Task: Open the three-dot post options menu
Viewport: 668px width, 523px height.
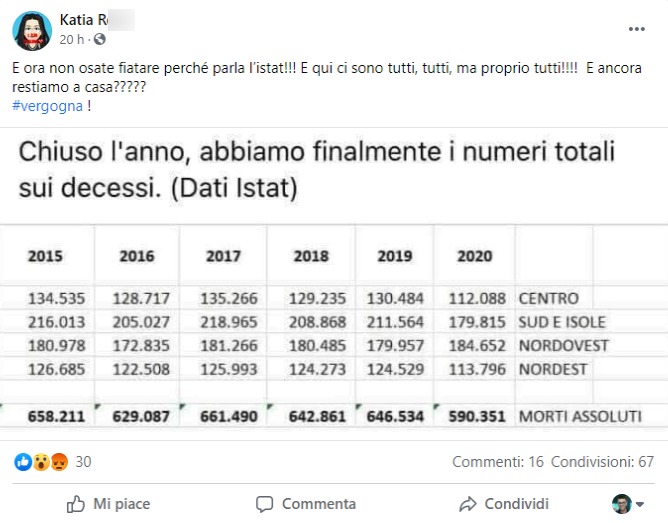Action: click(636, 29)
